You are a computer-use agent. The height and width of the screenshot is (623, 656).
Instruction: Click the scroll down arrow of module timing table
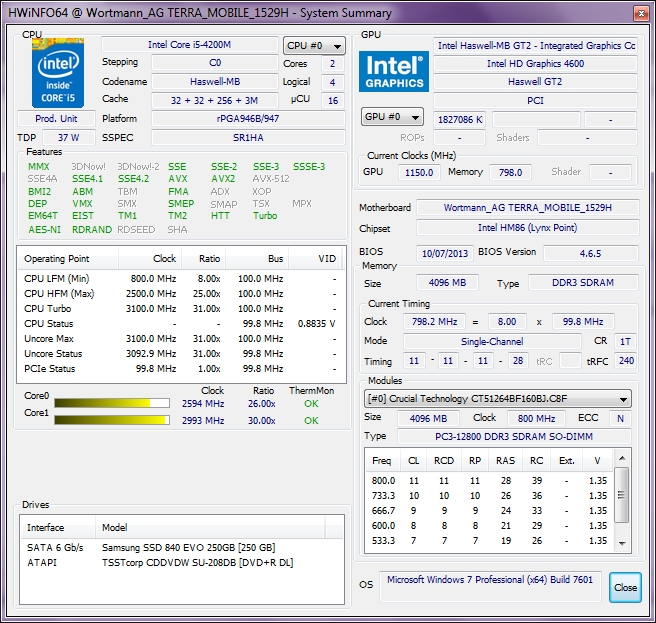click(622, 543)
